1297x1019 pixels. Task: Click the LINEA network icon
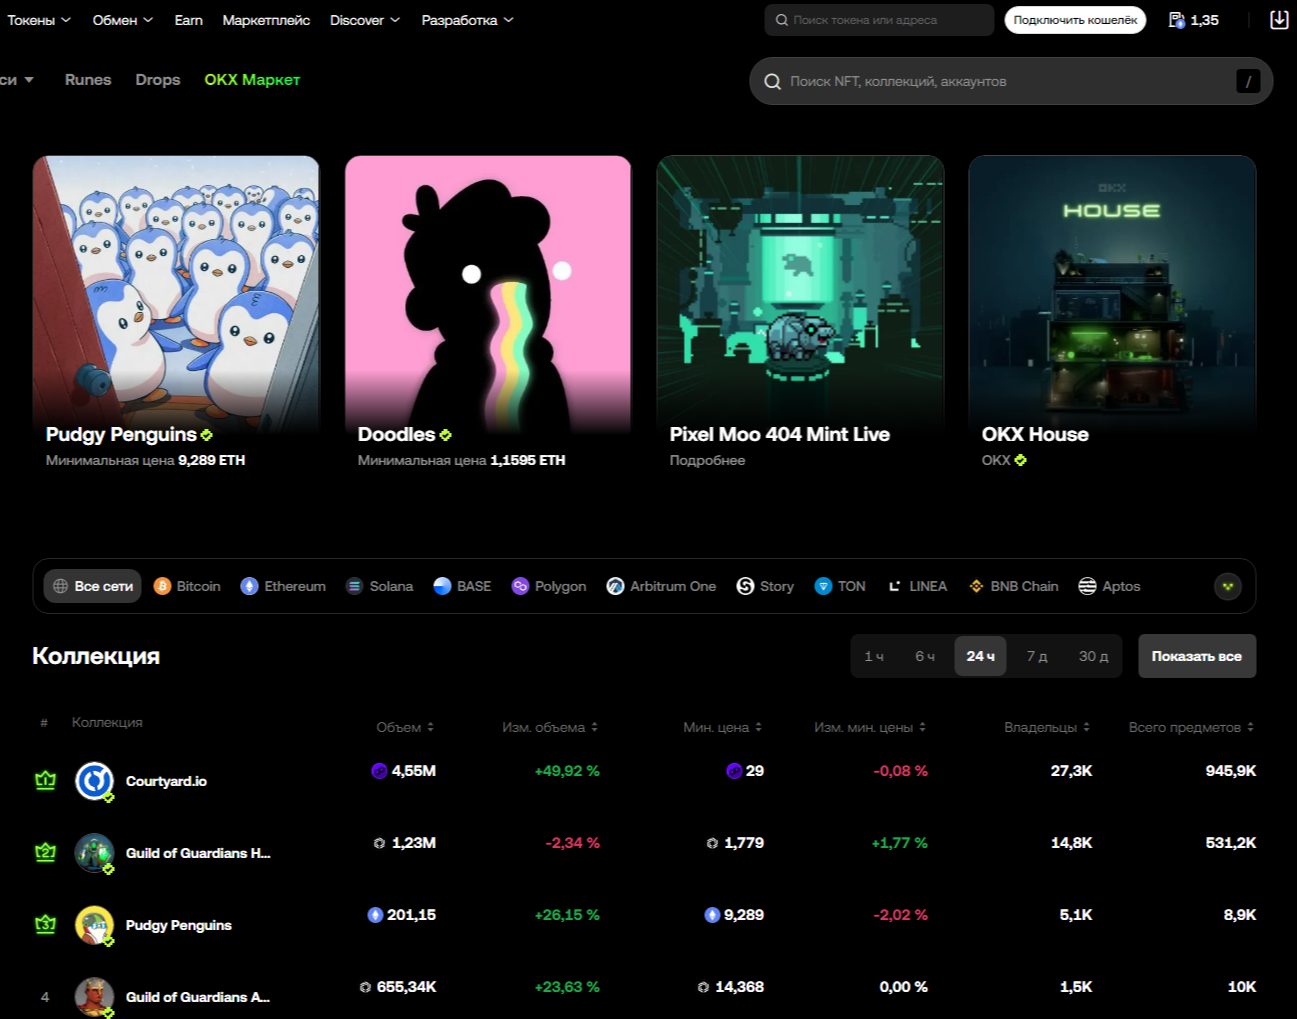click(x=895, y=586)
